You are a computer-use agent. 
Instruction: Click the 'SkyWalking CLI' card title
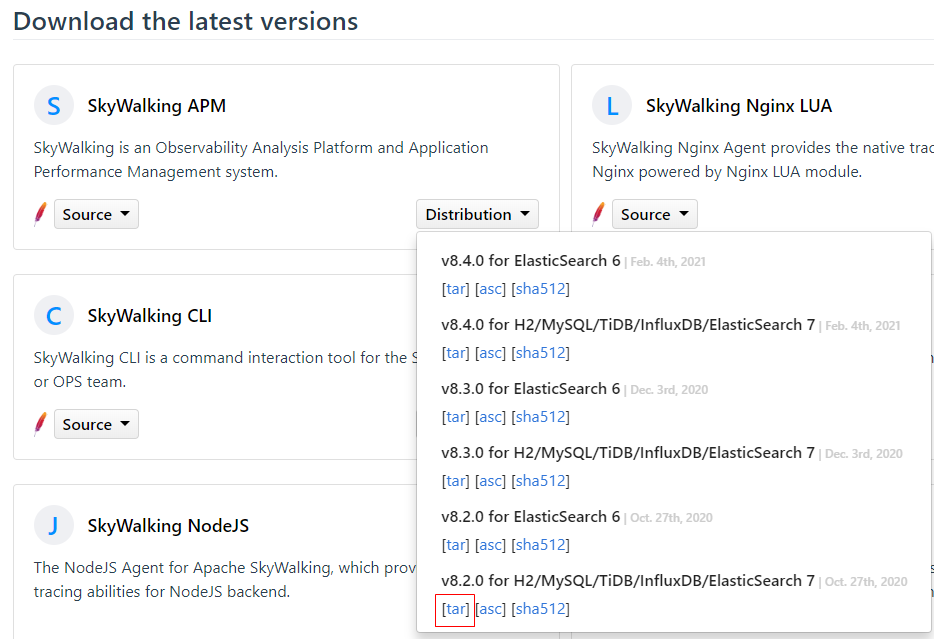(x=149, y=316)
